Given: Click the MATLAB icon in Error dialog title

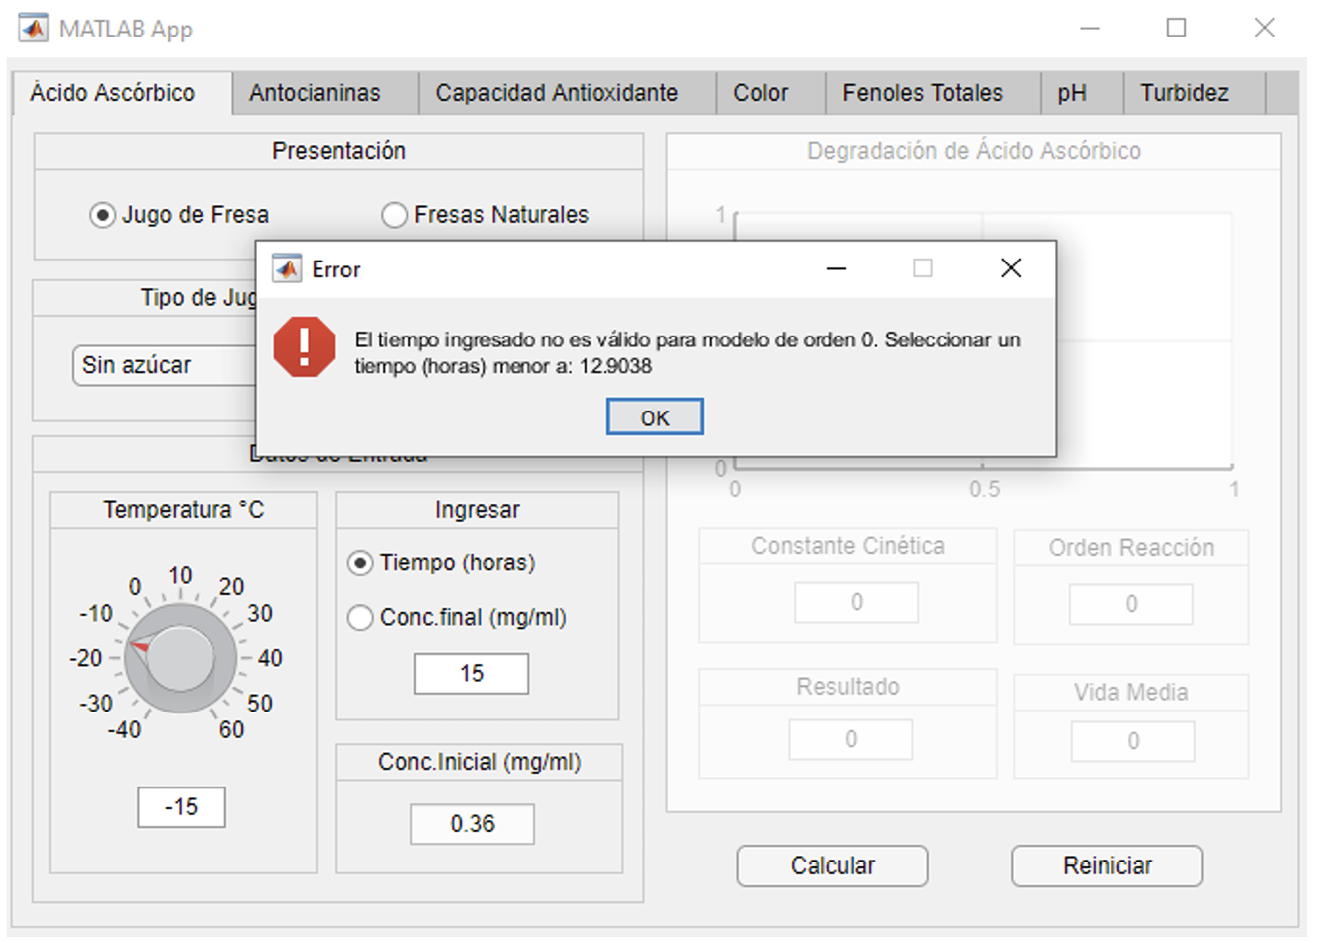Looking at the screenshot, I should pyautogui.click(x=287, y=269).
